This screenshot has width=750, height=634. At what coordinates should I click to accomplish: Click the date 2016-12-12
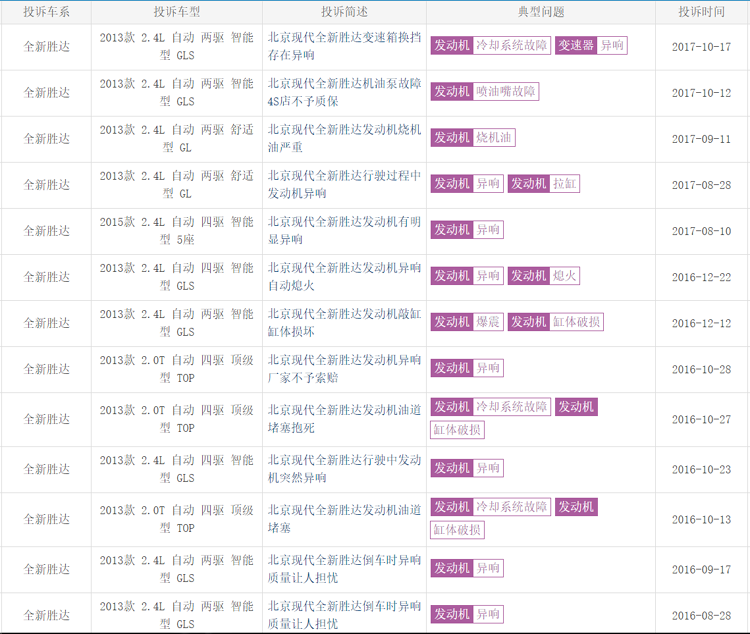click(x=701, y=323)
